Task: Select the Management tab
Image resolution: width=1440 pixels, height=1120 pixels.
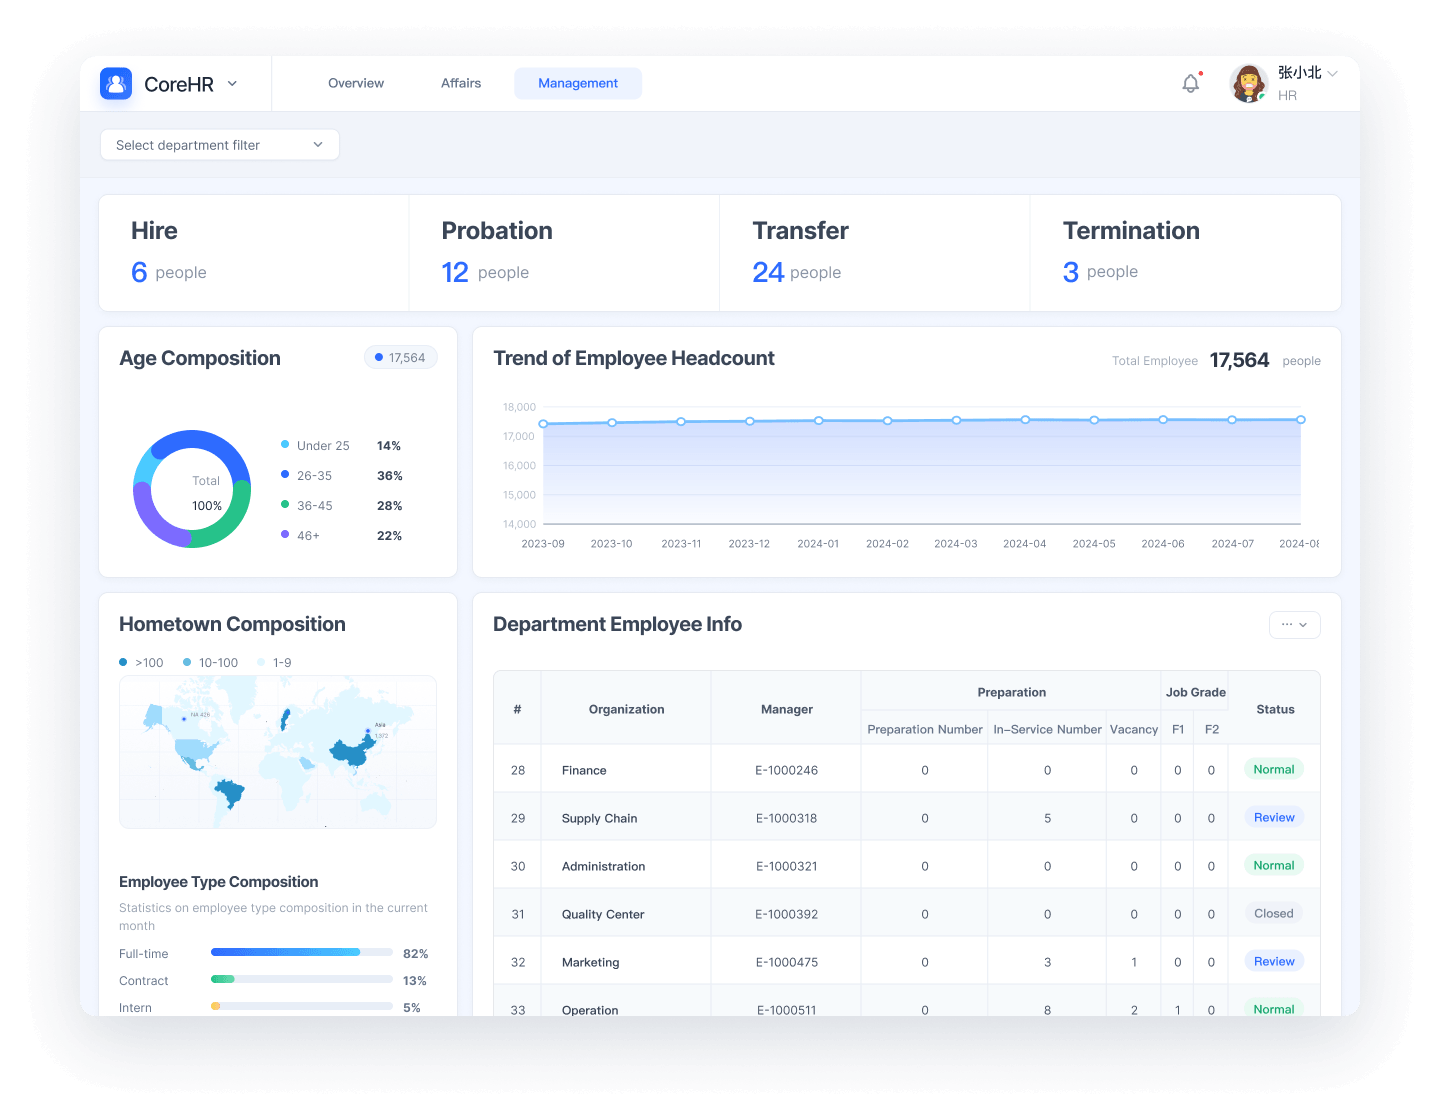Action: coord(578,83)
